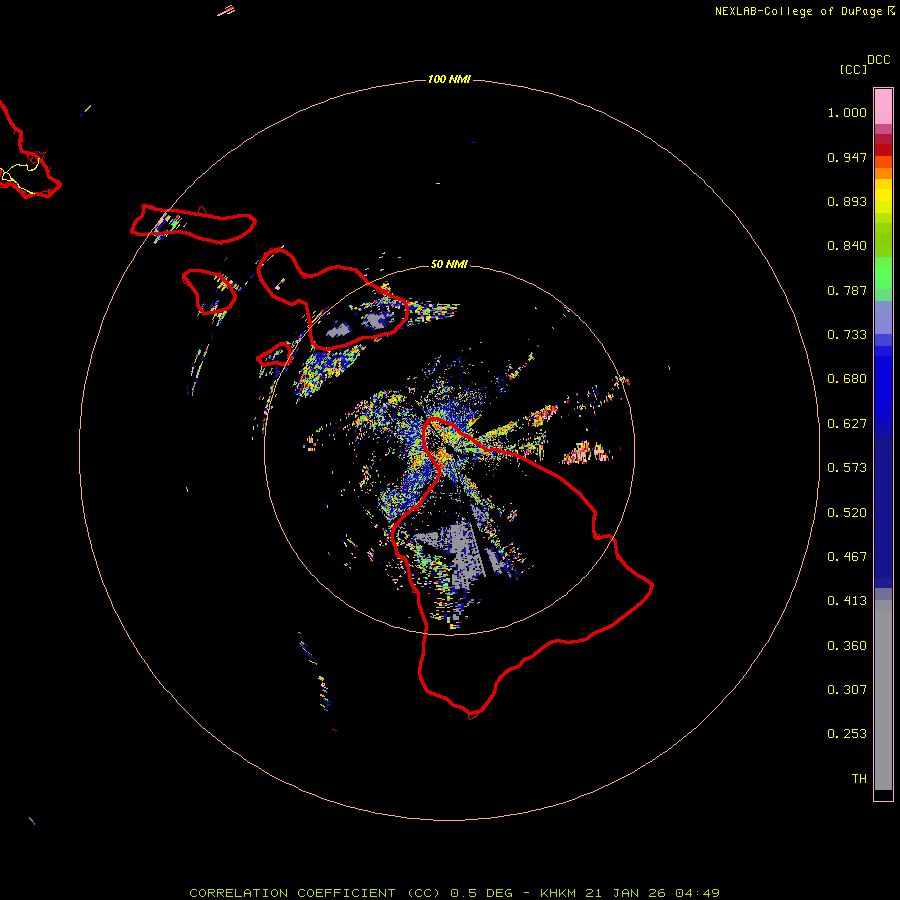Click the 0.680 value on the color scale
This screenshot has width=900, height=900.
point(847,379)
